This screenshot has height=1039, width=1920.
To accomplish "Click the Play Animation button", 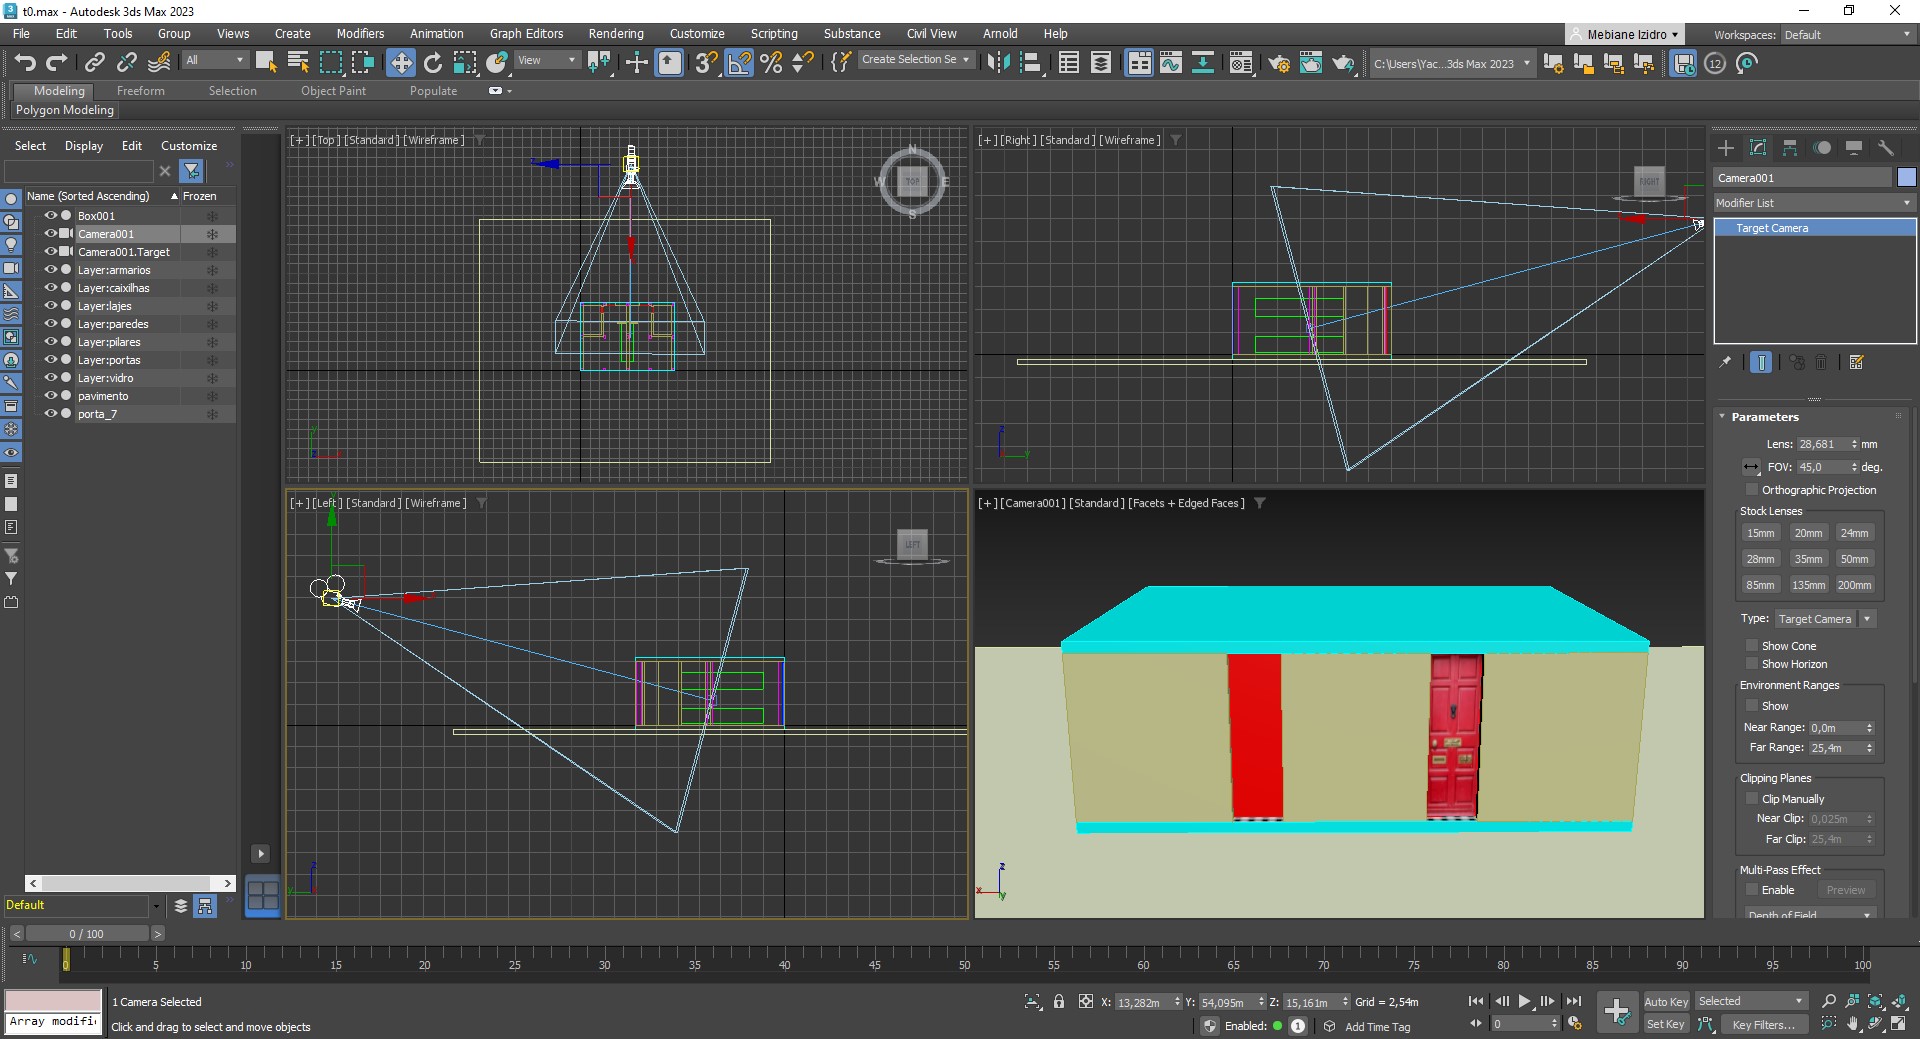I will tap(1524, 1001).
